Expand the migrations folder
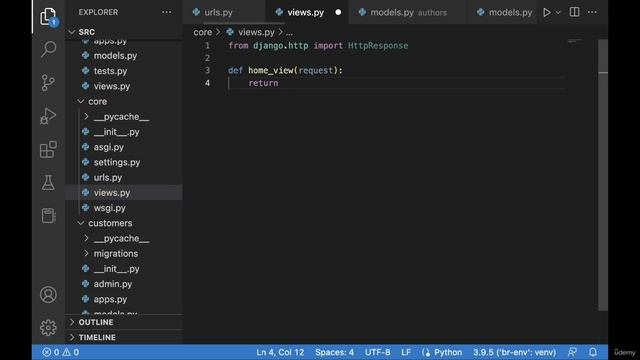The height and width of the screenshot is (360, 640). point(116,253)
